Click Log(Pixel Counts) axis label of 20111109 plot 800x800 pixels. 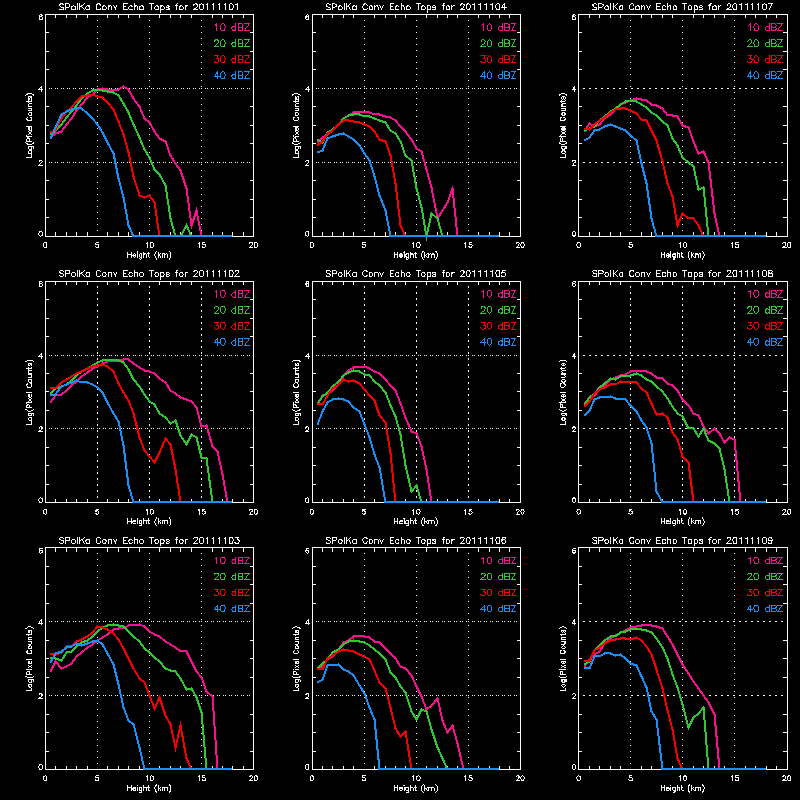click(563, 659)
